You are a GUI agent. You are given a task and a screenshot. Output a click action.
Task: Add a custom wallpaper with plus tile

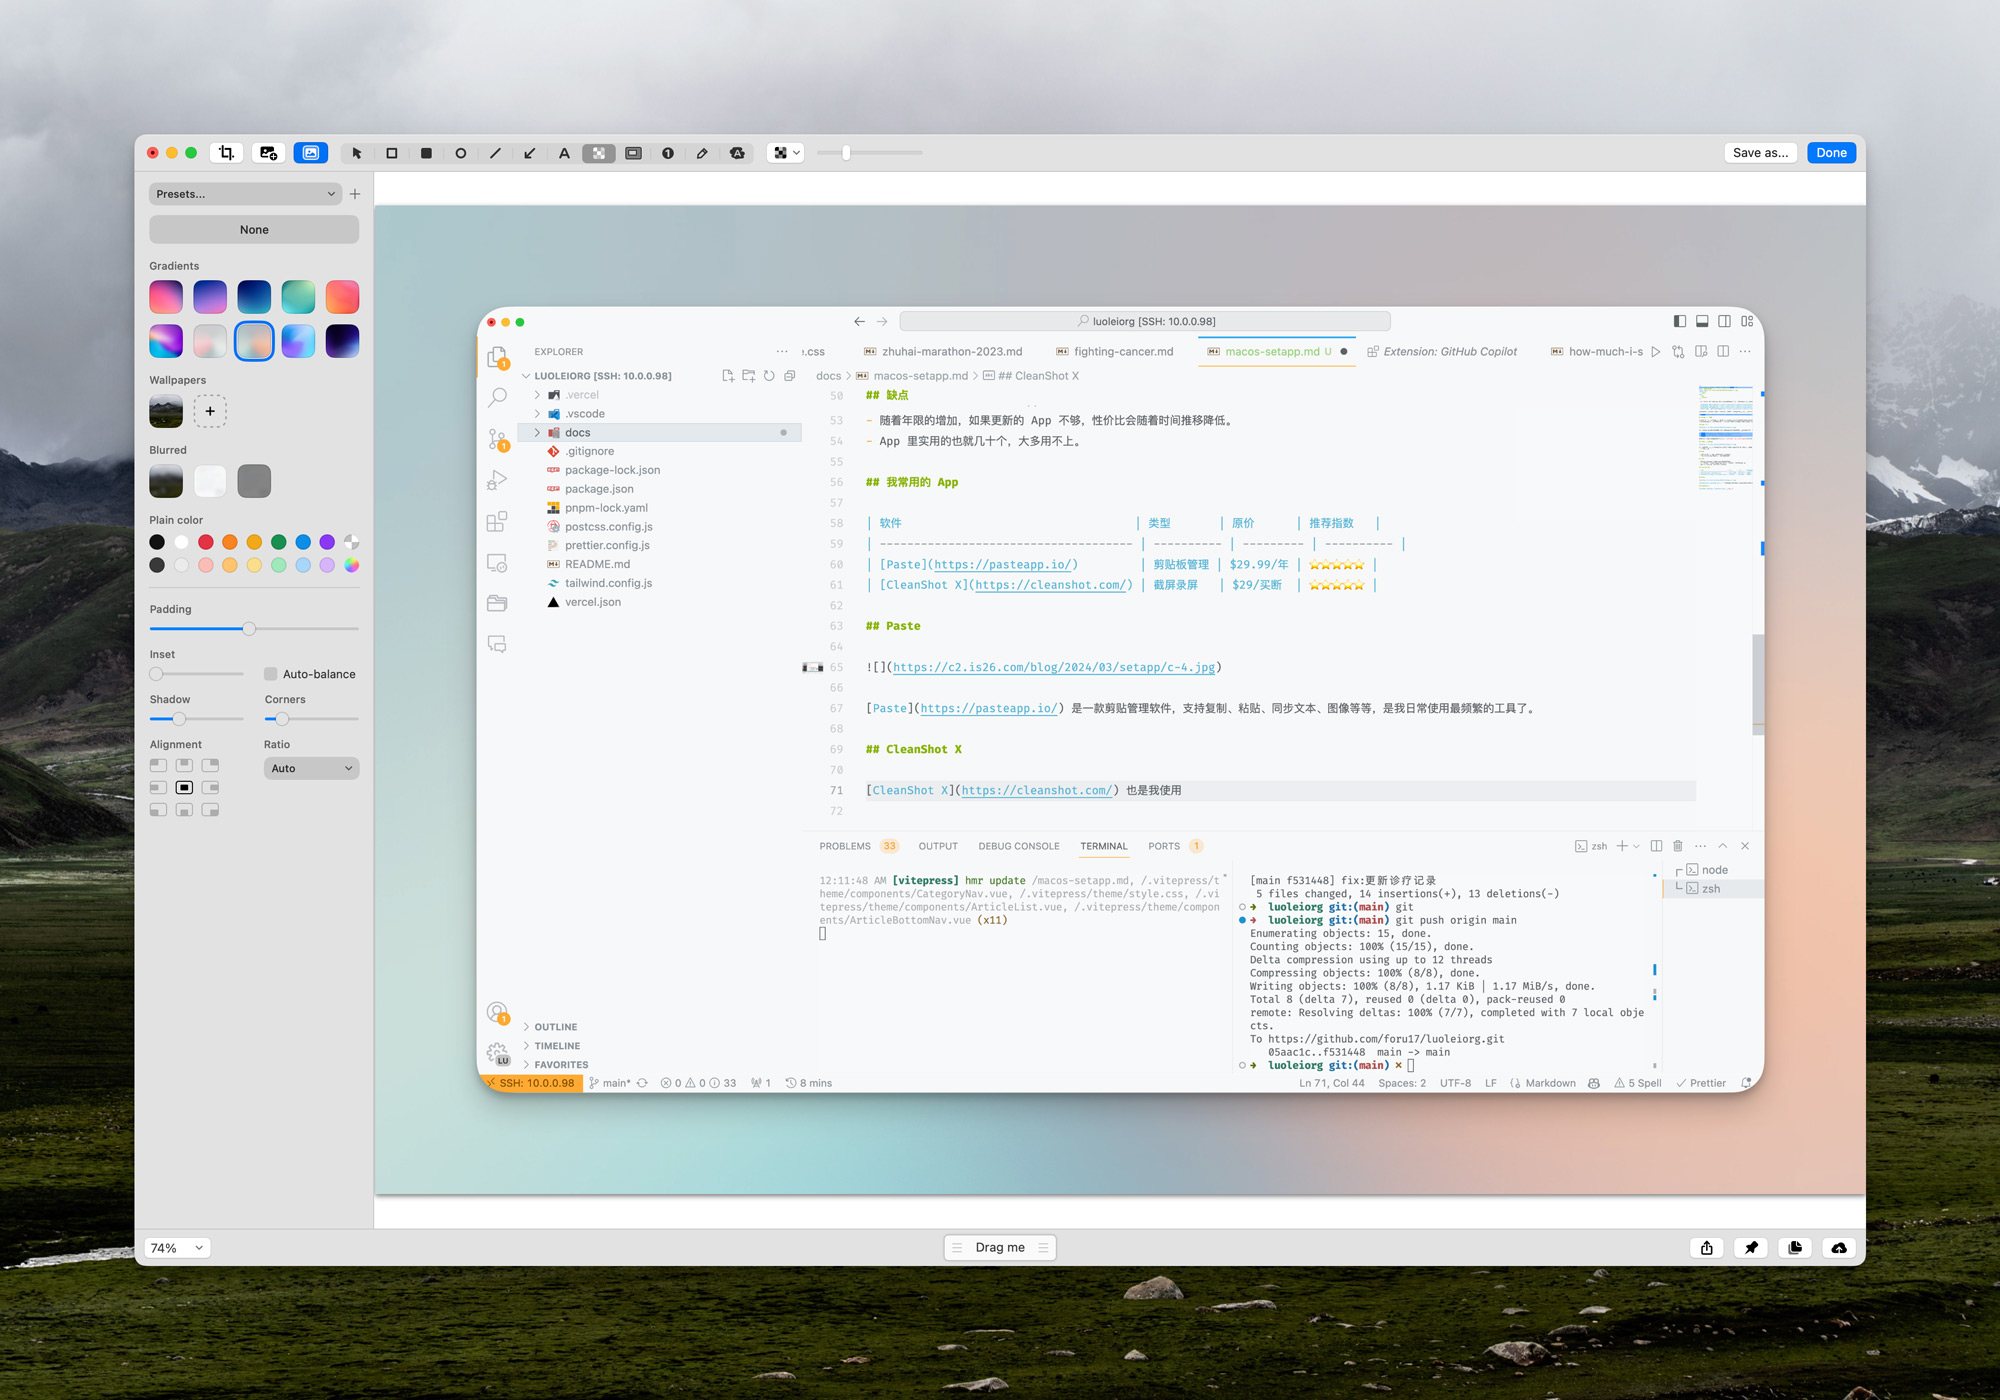point(210,411)
